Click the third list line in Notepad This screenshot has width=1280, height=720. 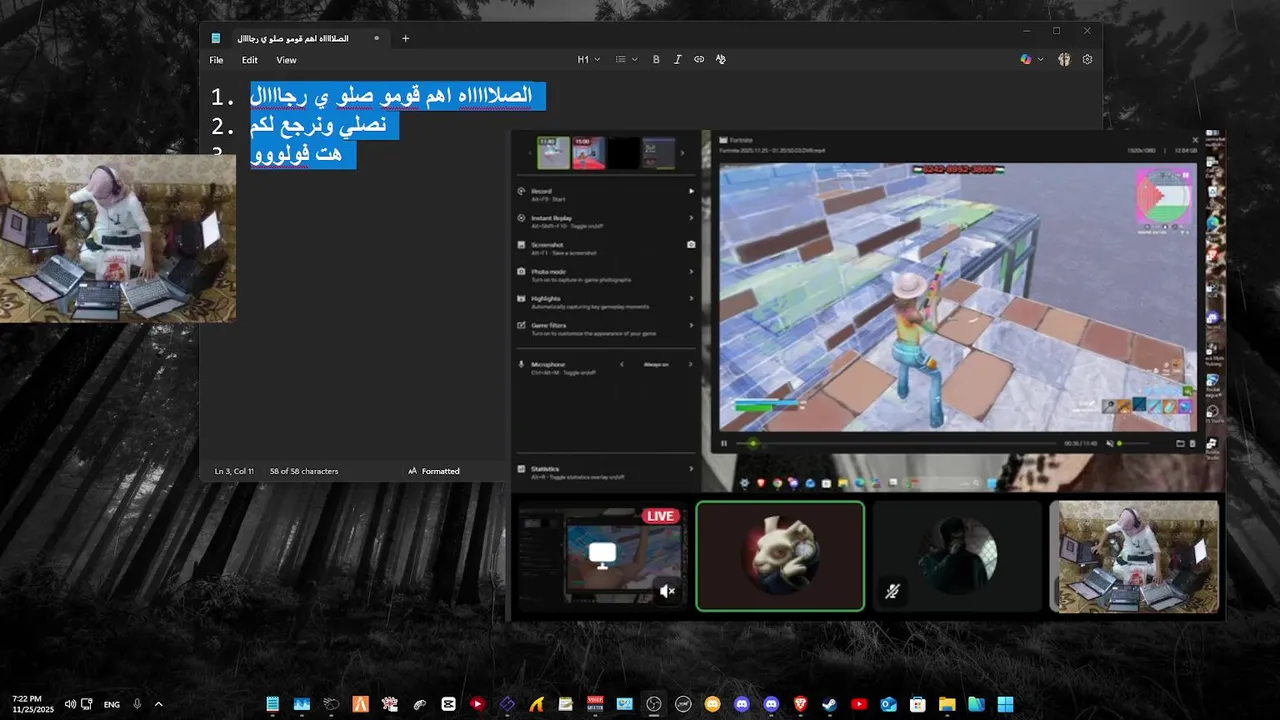pos(303,154)
